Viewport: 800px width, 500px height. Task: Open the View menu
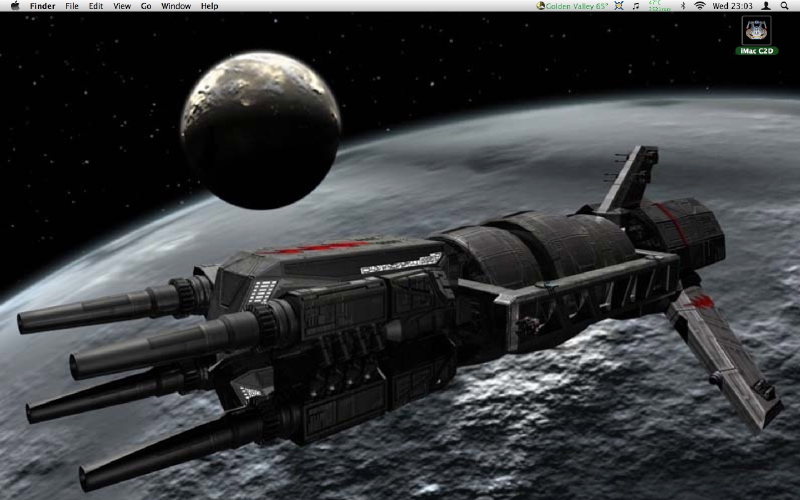pyautogui.click(x=122, y=6)
